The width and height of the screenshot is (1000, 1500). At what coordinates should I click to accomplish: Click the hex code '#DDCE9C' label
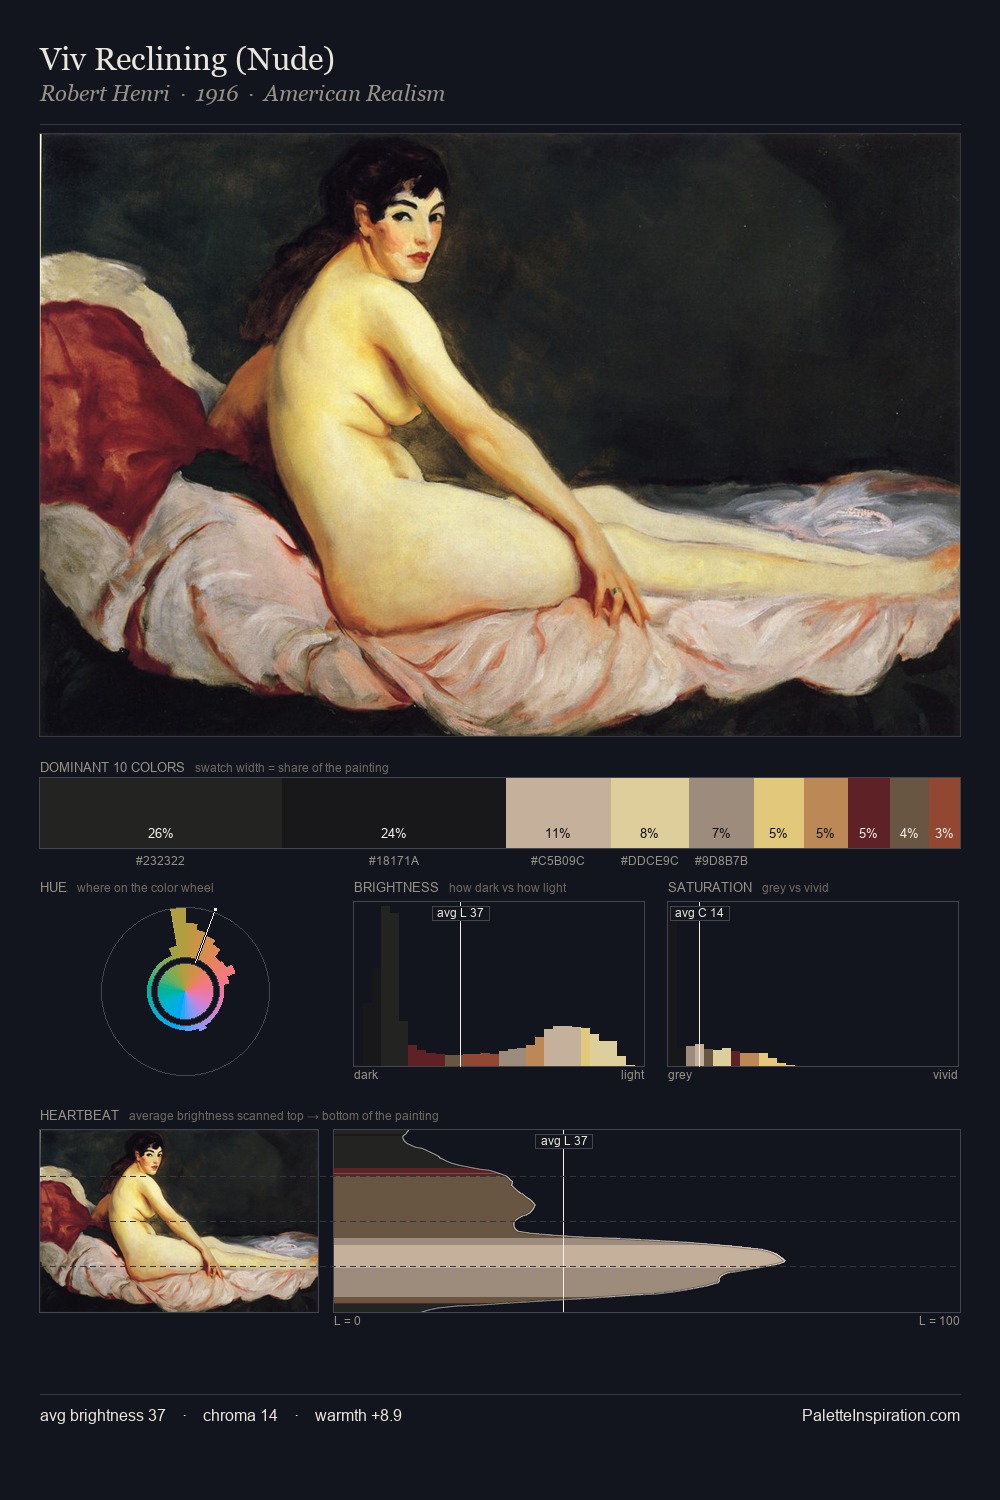point(650,860)
